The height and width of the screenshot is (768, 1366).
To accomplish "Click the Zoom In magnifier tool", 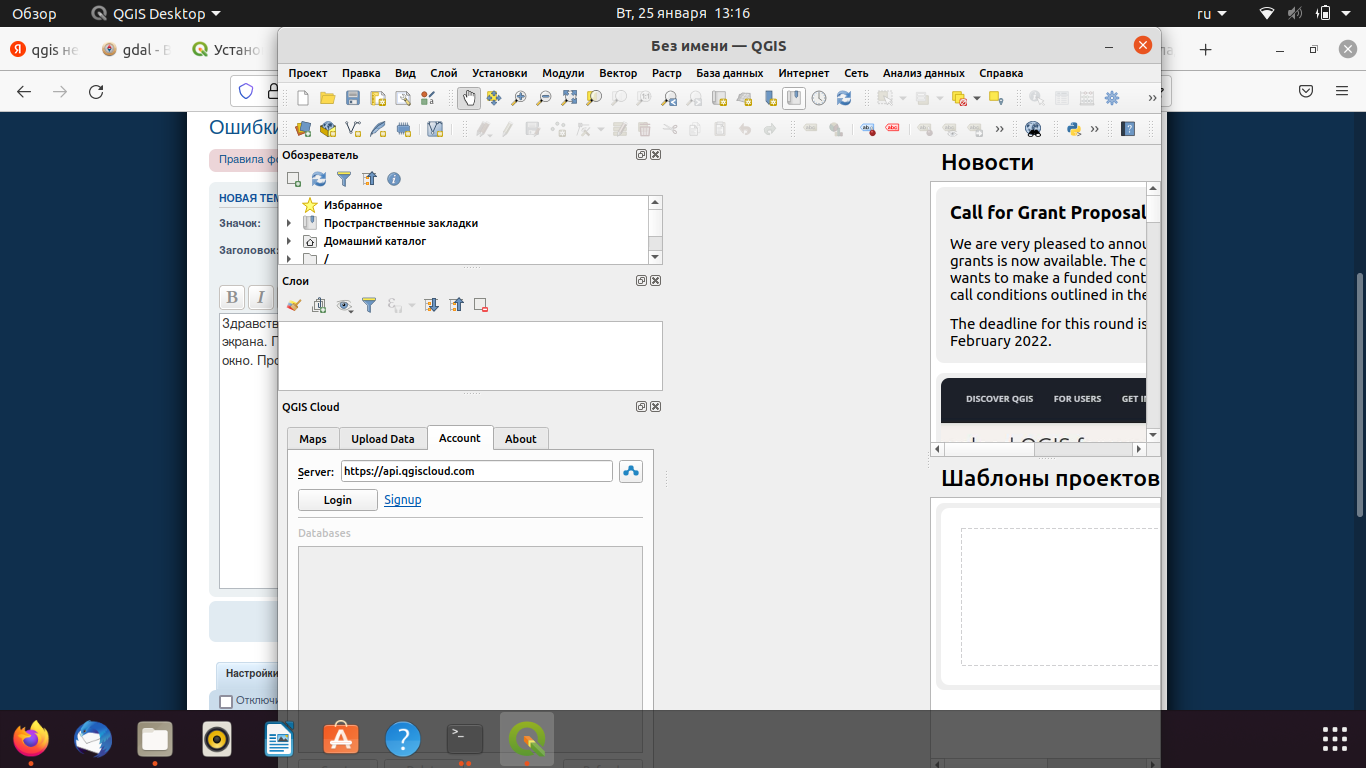I will click(519, 98).
